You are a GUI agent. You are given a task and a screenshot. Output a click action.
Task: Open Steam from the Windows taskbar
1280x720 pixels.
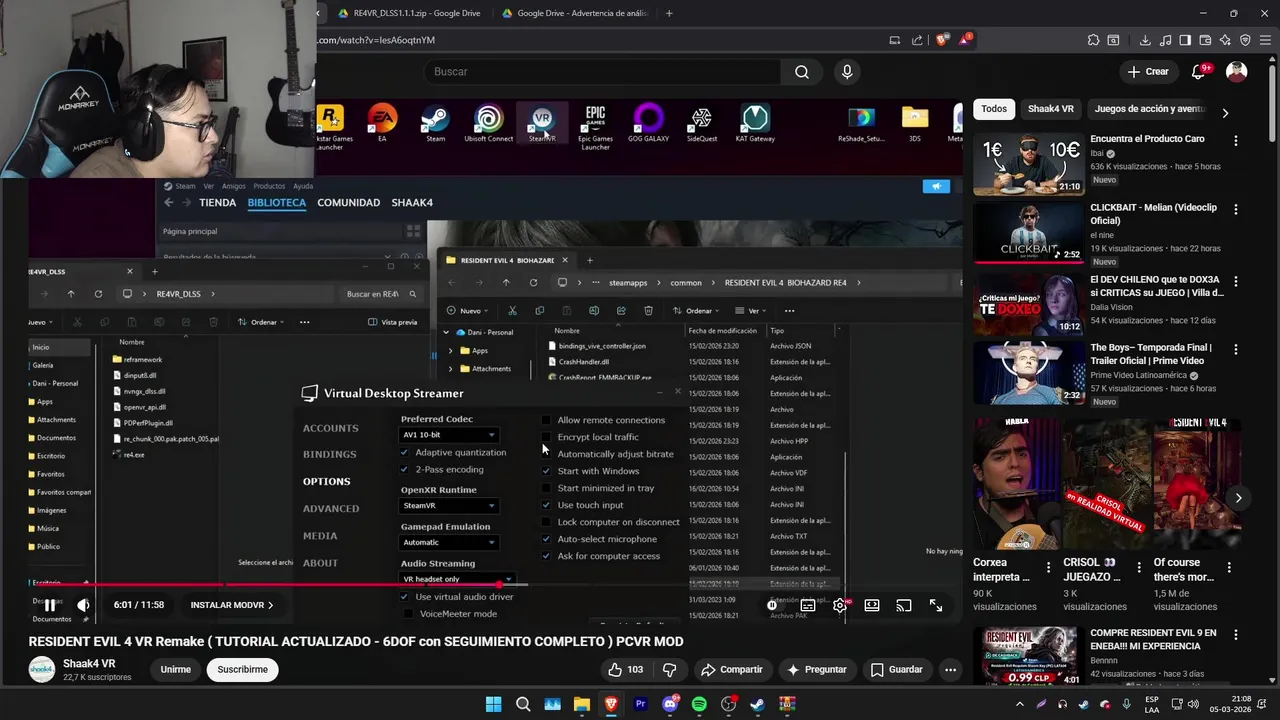(757, 704)
